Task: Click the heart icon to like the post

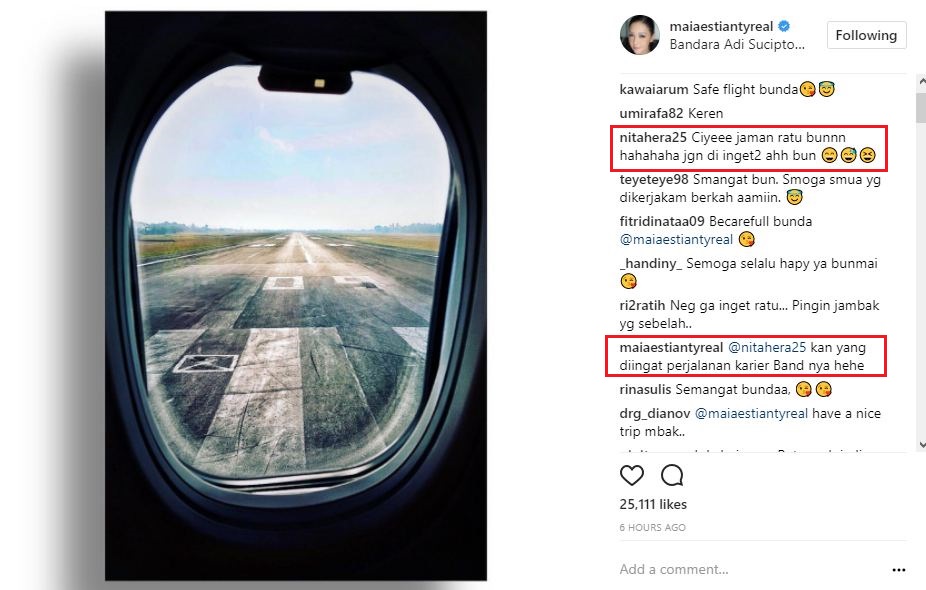Action: point(632,475)
